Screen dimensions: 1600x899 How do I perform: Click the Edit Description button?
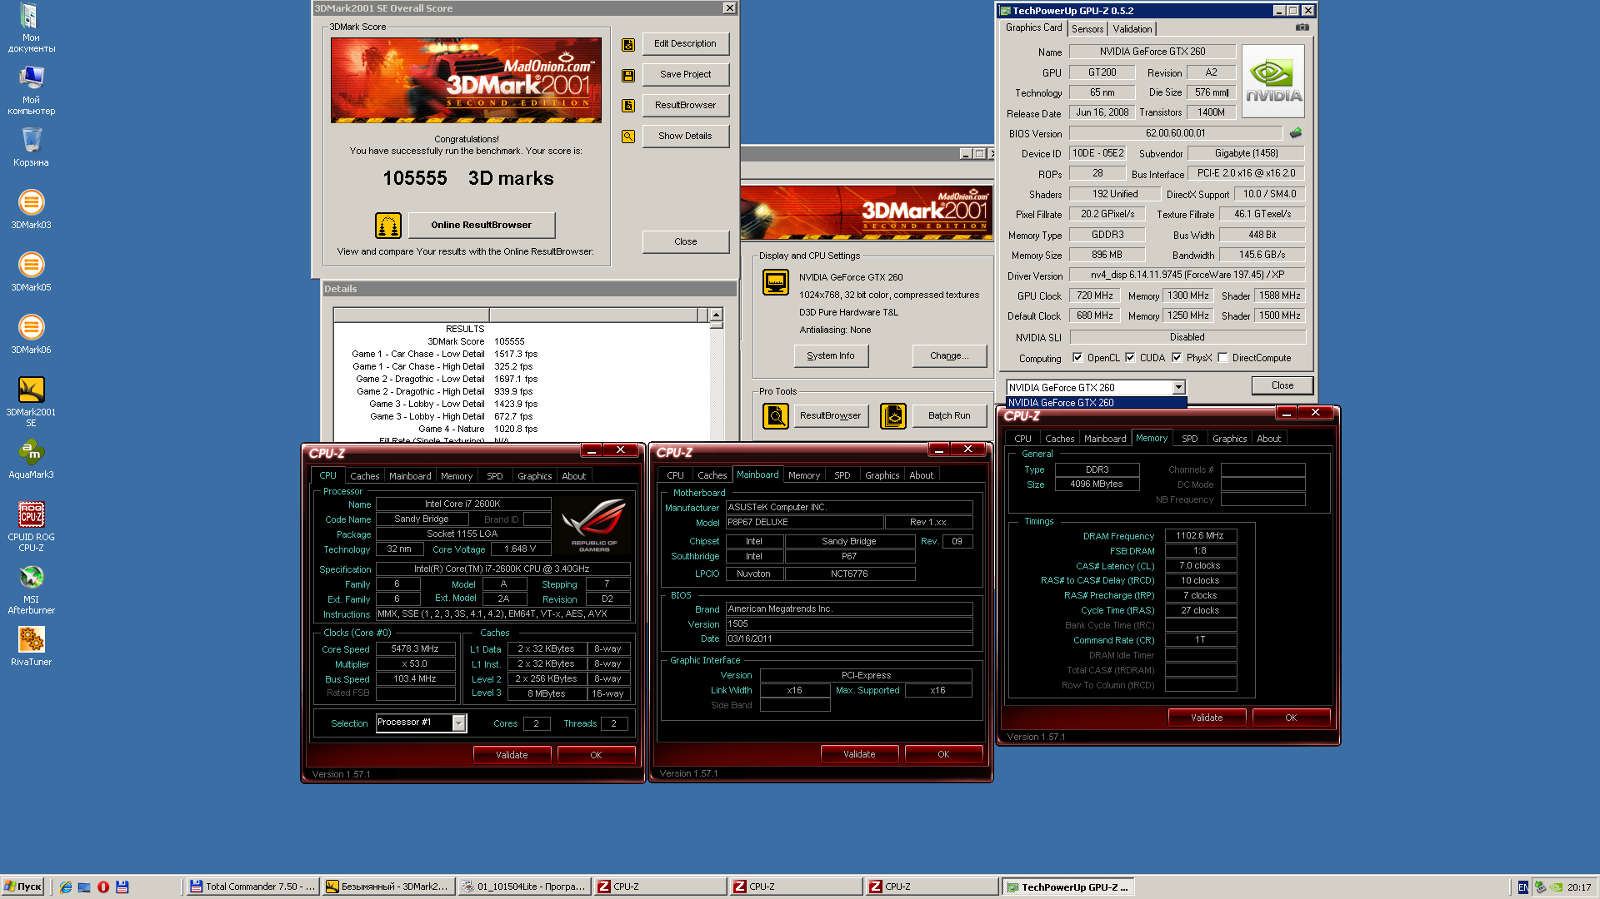click(685, 44)
